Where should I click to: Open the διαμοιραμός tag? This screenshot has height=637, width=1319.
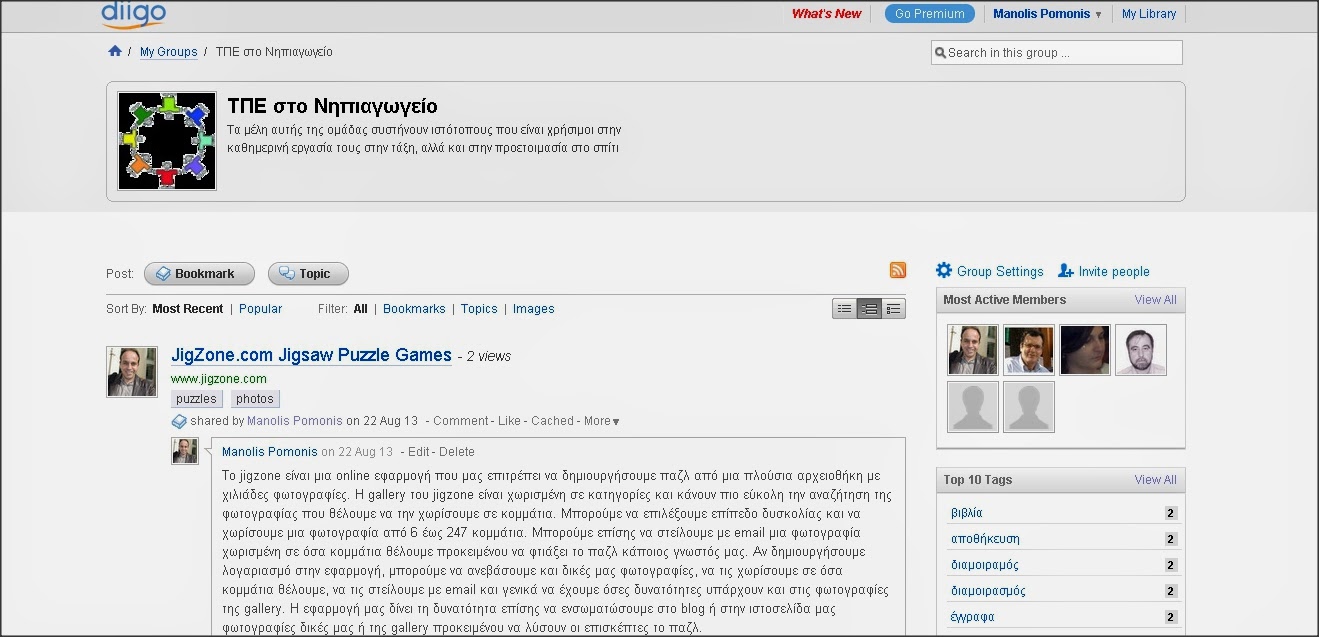985,565
